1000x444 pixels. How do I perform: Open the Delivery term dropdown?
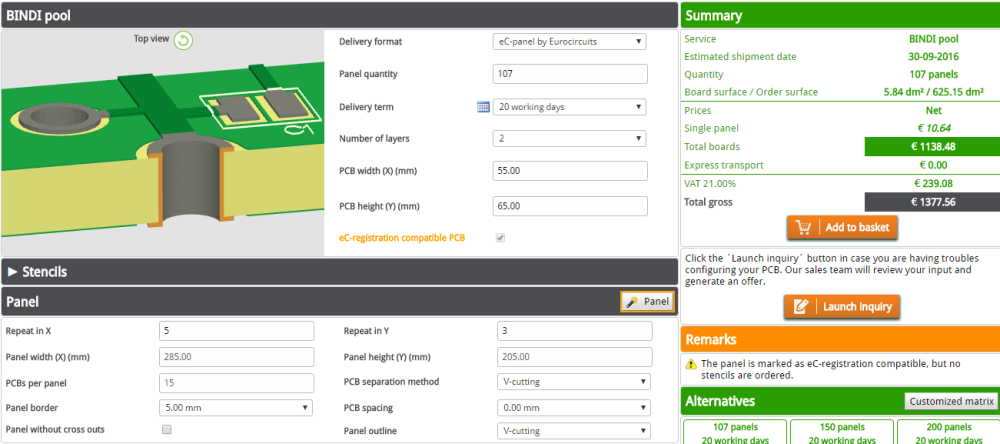570,107
